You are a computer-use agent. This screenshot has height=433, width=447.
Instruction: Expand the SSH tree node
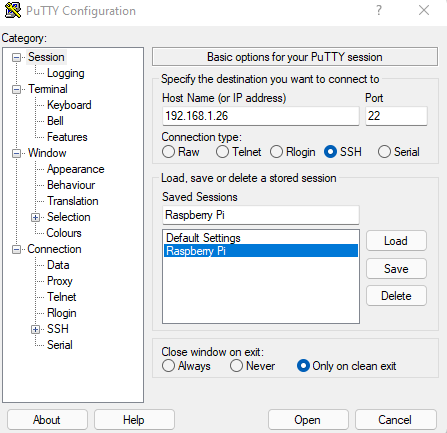pyautogui.click(x=35, y=329)
